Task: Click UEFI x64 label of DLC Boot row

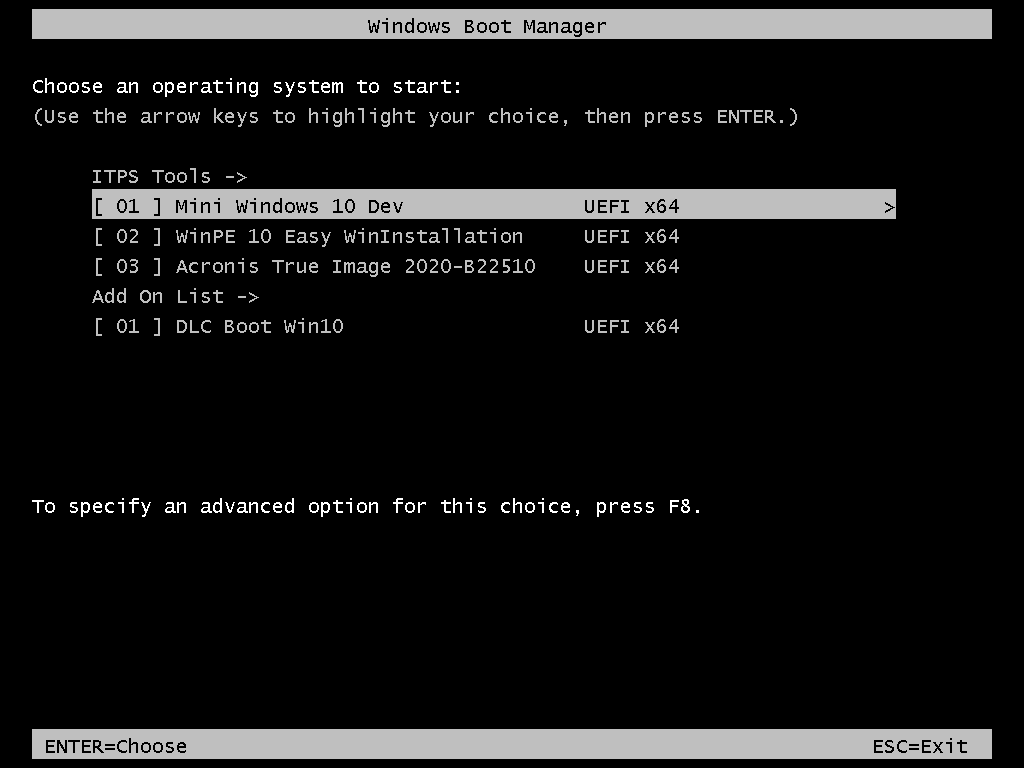Action: click(632, 327)
